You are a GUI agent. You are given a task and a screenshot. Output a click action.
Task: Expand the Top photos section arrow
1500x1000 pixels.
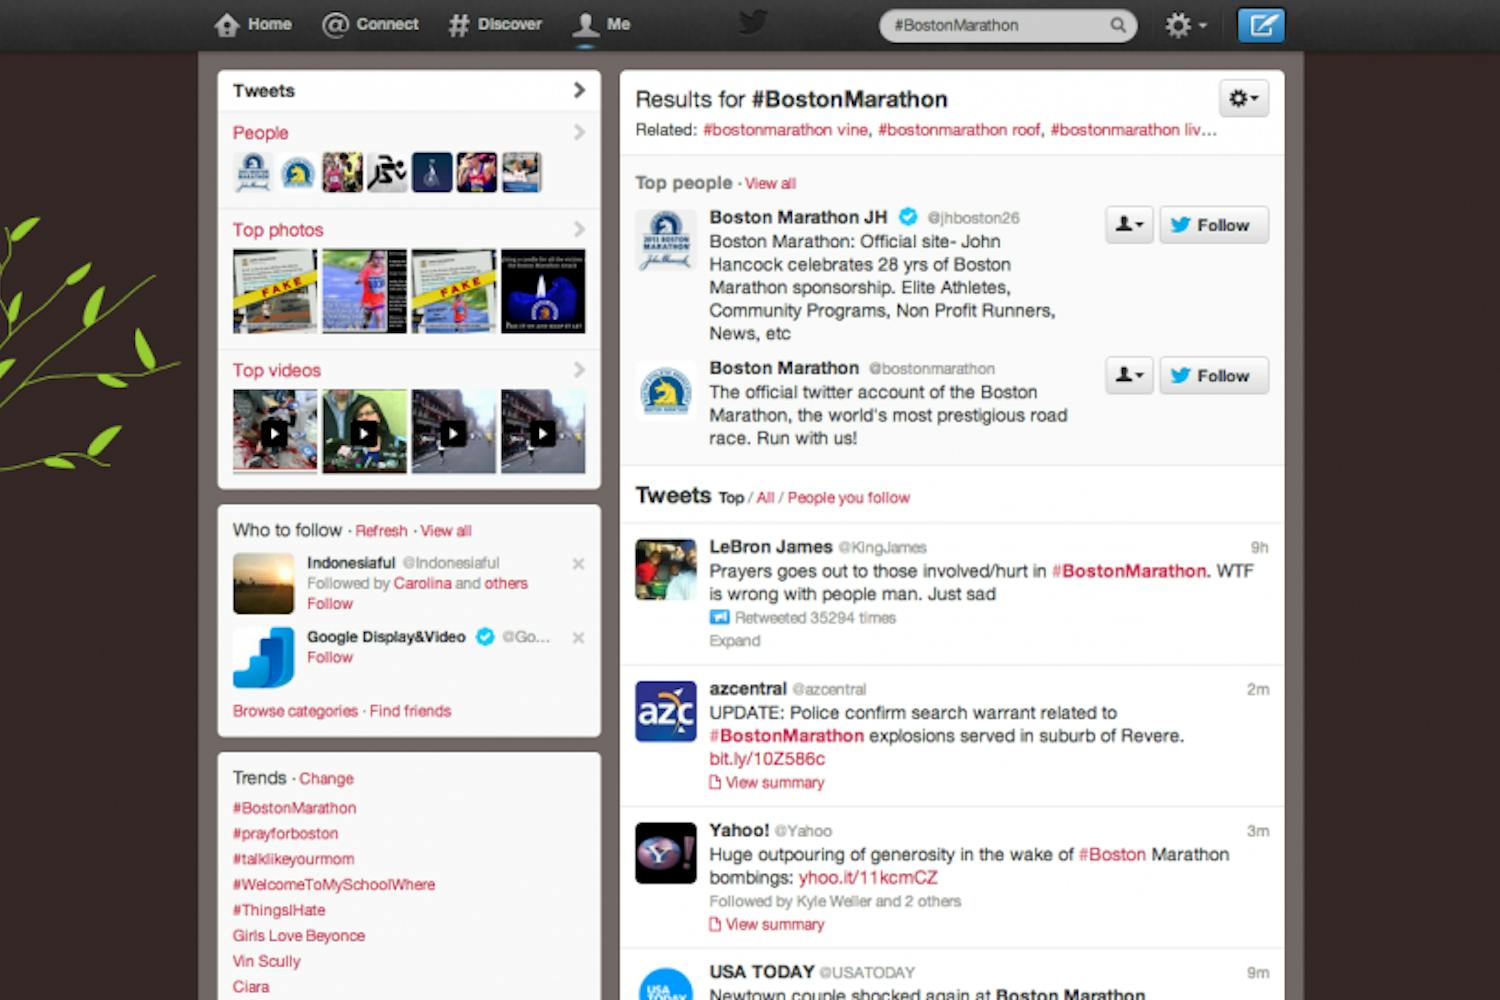579,229
